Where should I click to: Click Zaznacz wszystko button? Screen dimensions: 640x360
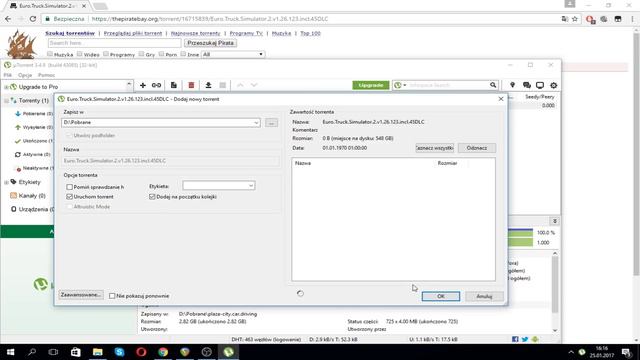coord(435,148)
